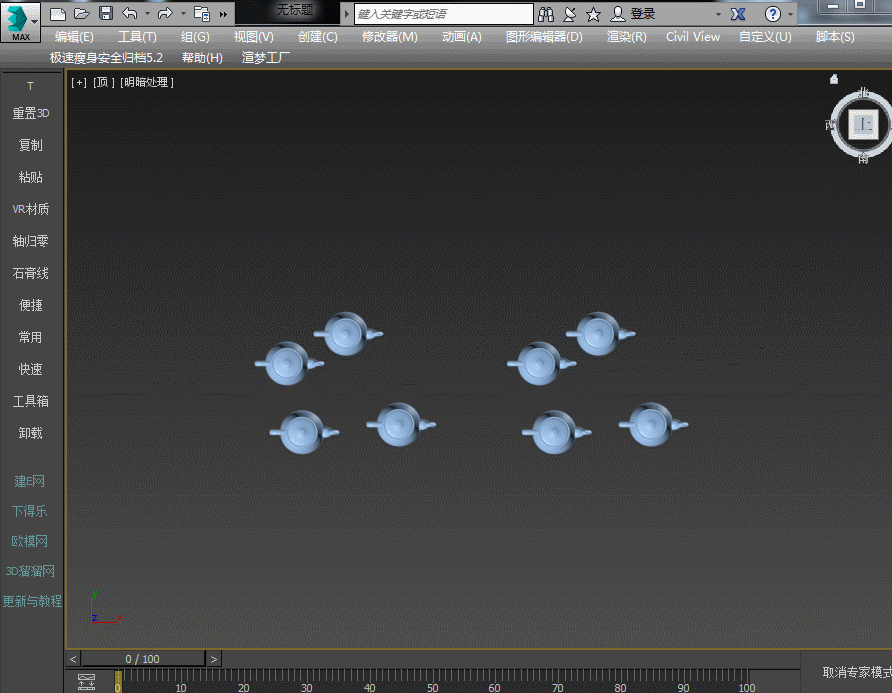
Task: Click the star favorites icon
Action: (x=593, y=14)
